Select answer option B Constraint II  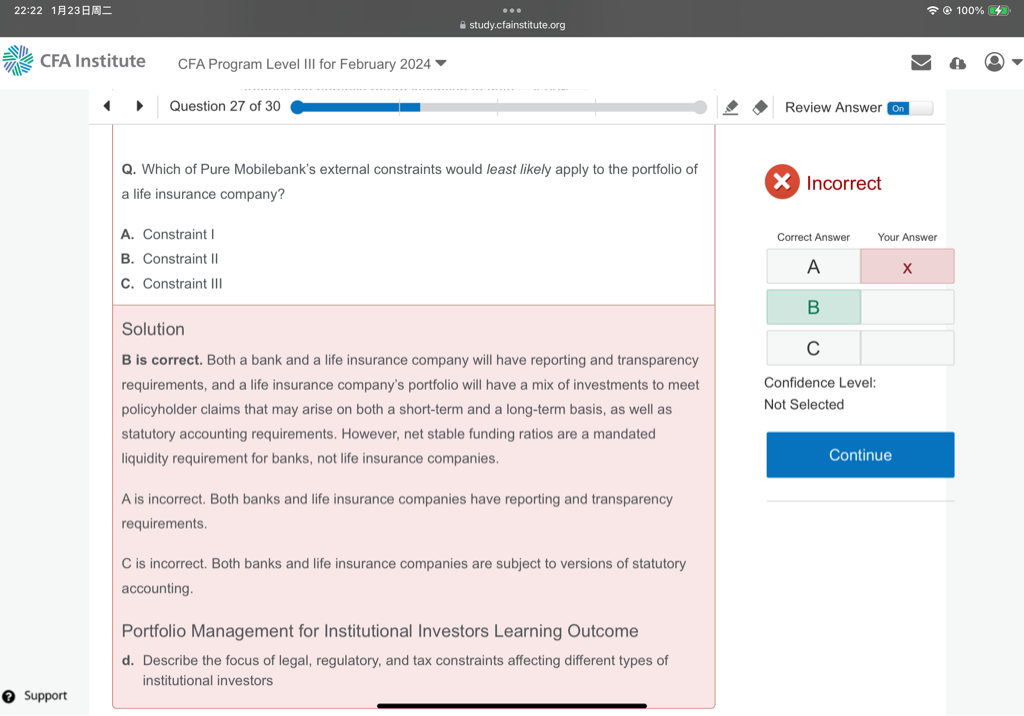[x=180, y=258]
